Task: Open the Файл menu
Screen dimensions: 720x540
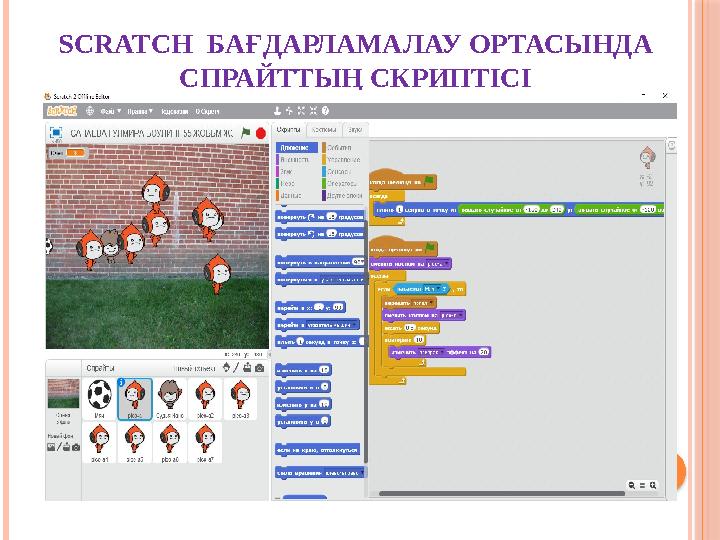Action: click(x=111, y=111)
